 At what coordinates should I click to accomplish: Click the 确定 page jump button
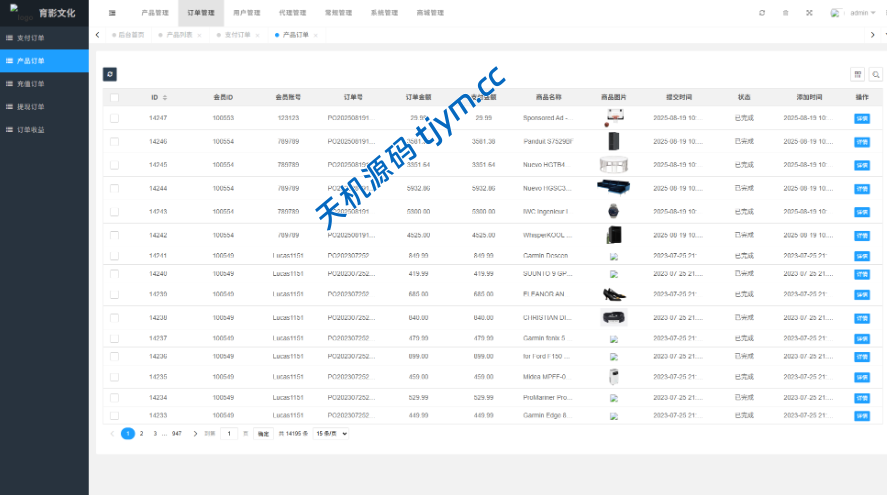tap(263, 434)
